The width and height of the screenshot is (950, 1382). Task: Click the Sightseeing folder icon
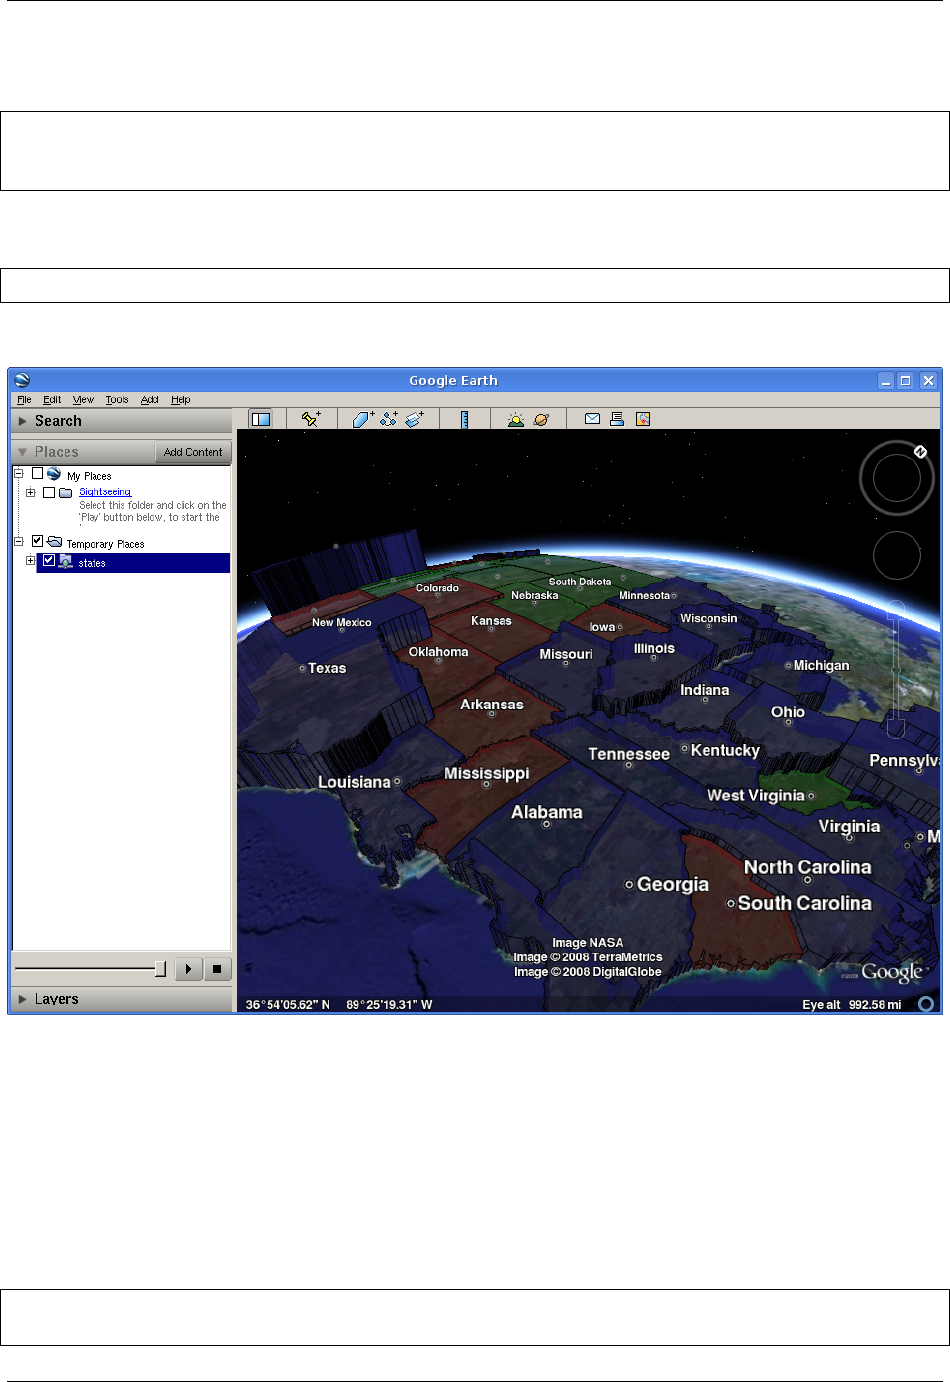[x=66, y=492]
